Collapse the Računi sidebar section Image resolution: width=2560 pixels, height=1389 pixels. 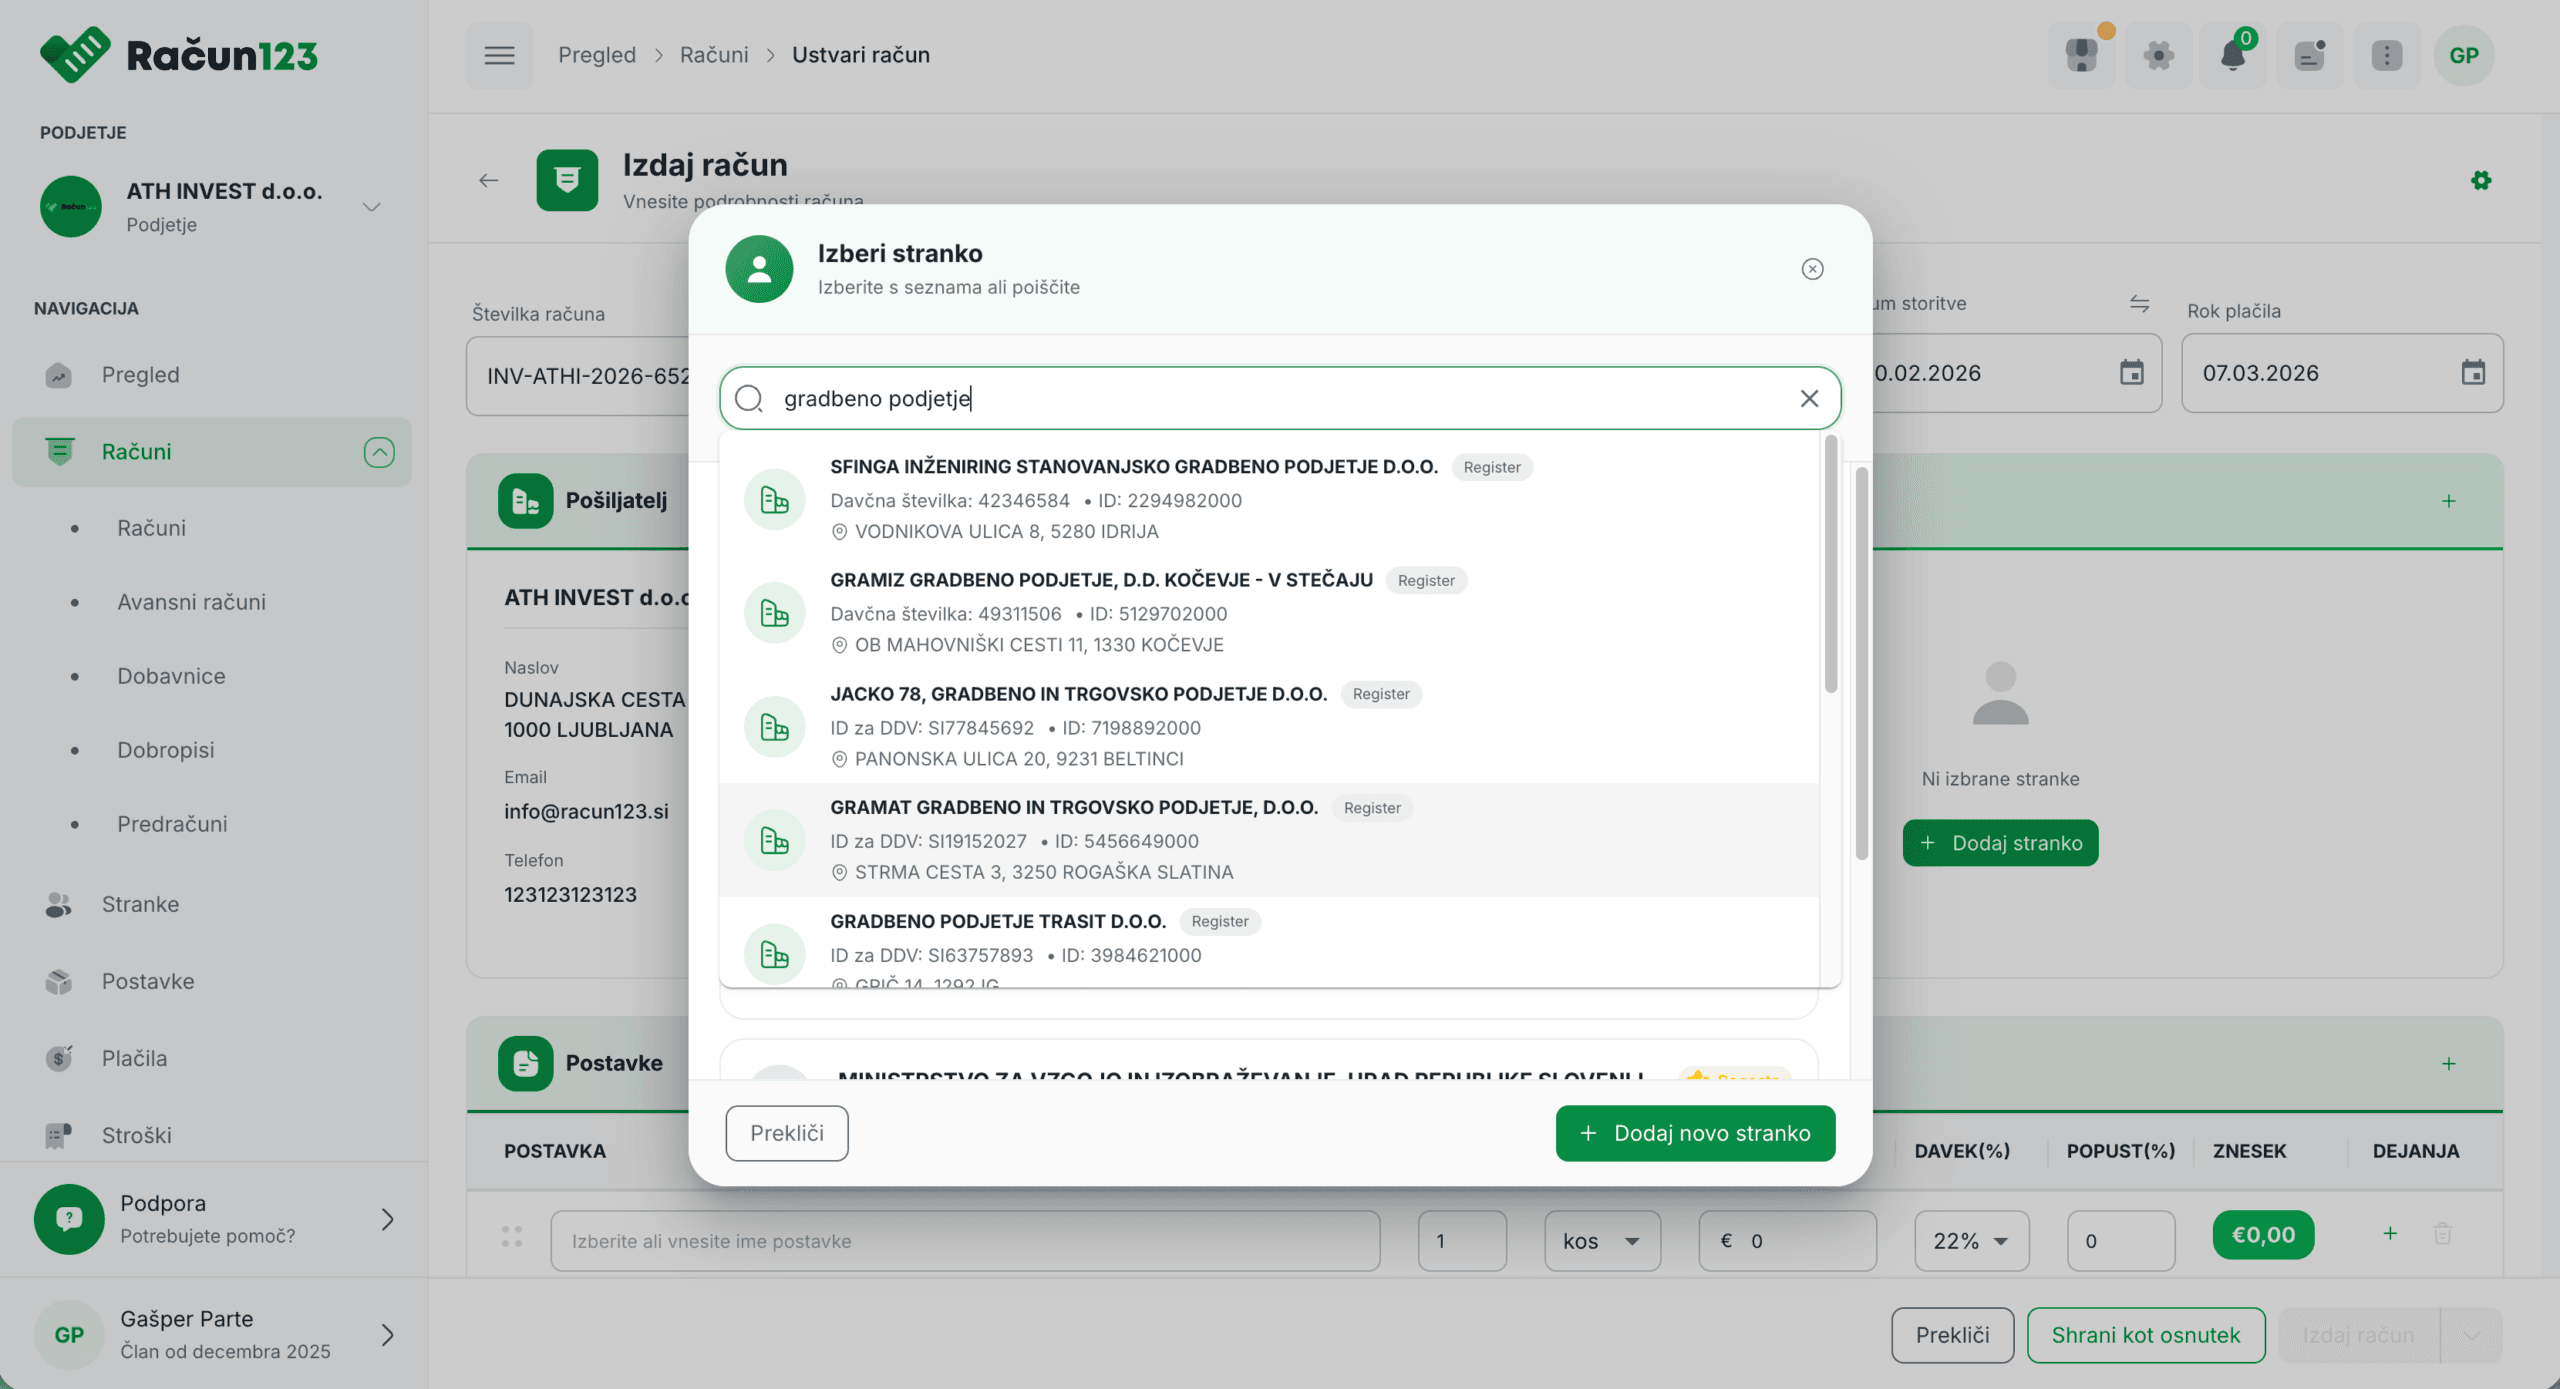[x=379, y=452]
